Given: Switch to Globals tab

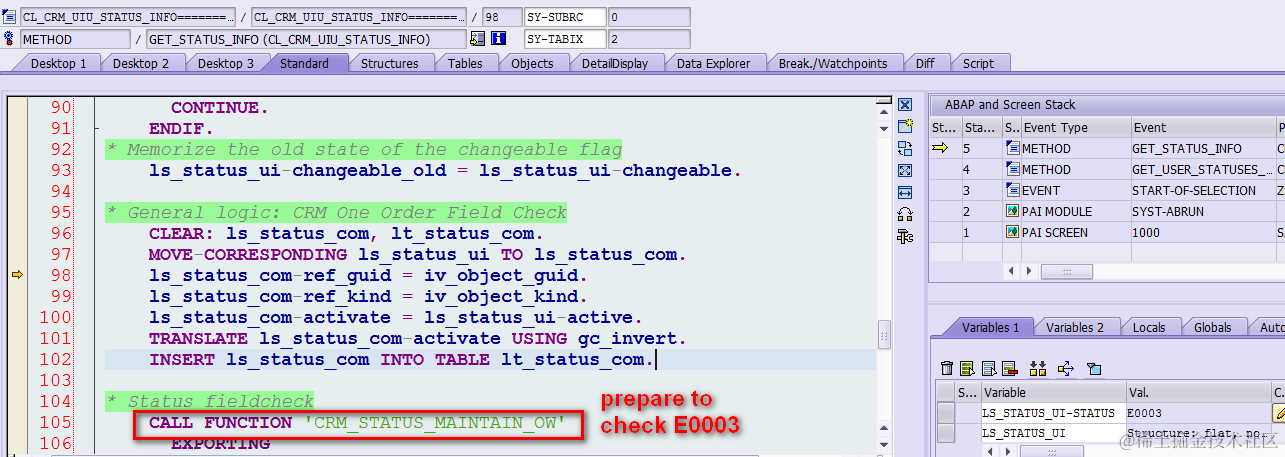Looking at the screenshot, I should click(1212, 327).
